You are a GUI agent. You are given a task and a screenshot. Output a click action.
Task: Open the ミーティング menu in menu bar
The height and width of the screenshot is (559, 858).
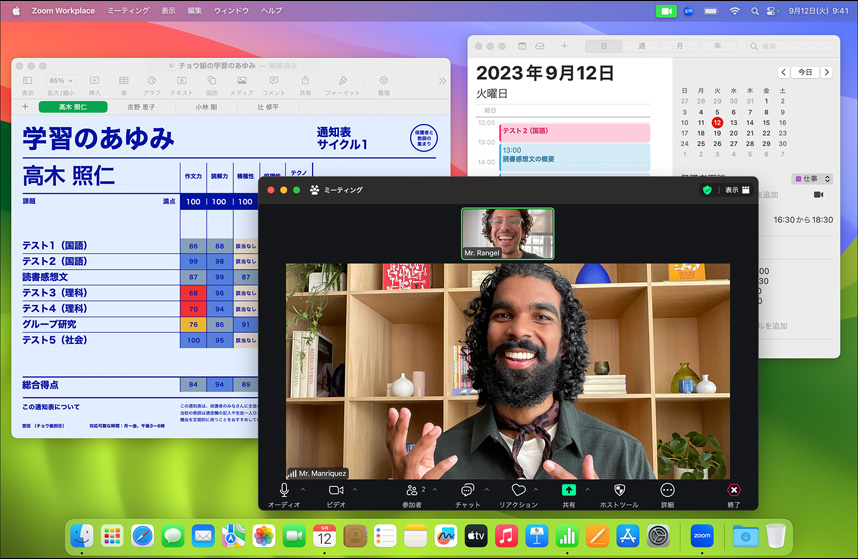click(x=128, y=10)
